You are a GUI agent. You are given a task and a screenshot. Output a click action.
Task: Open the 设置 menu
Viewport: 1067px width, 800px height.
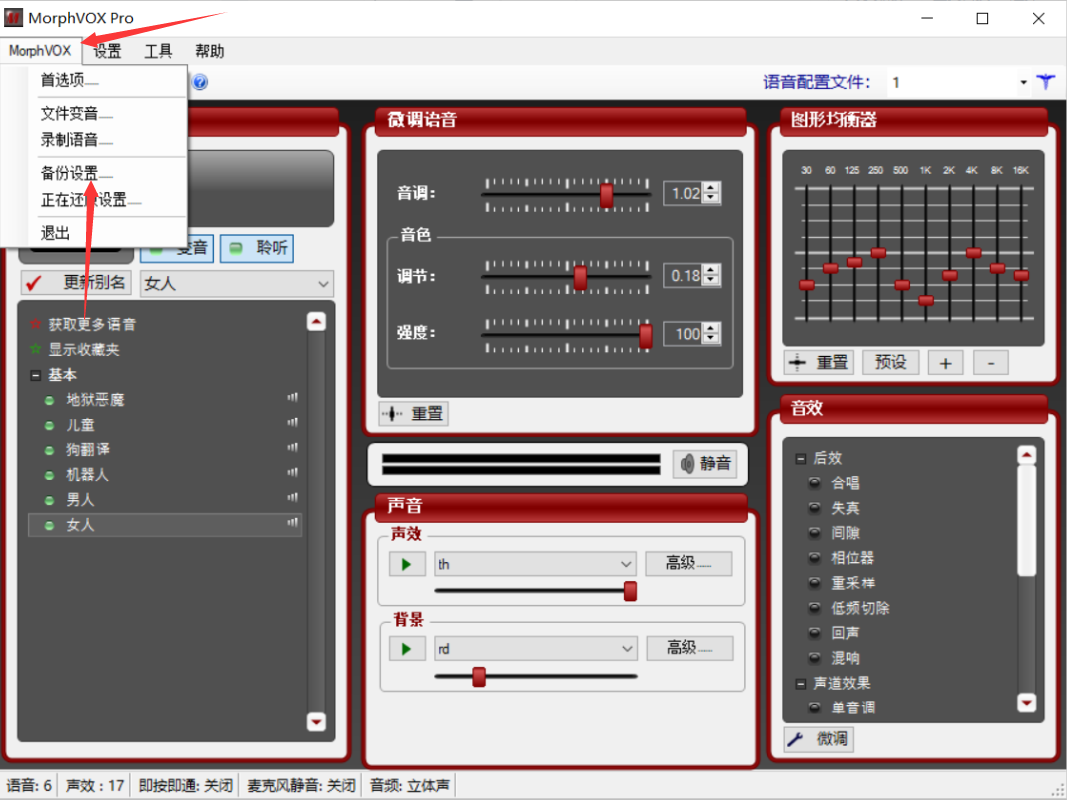[x=107, y=51]
